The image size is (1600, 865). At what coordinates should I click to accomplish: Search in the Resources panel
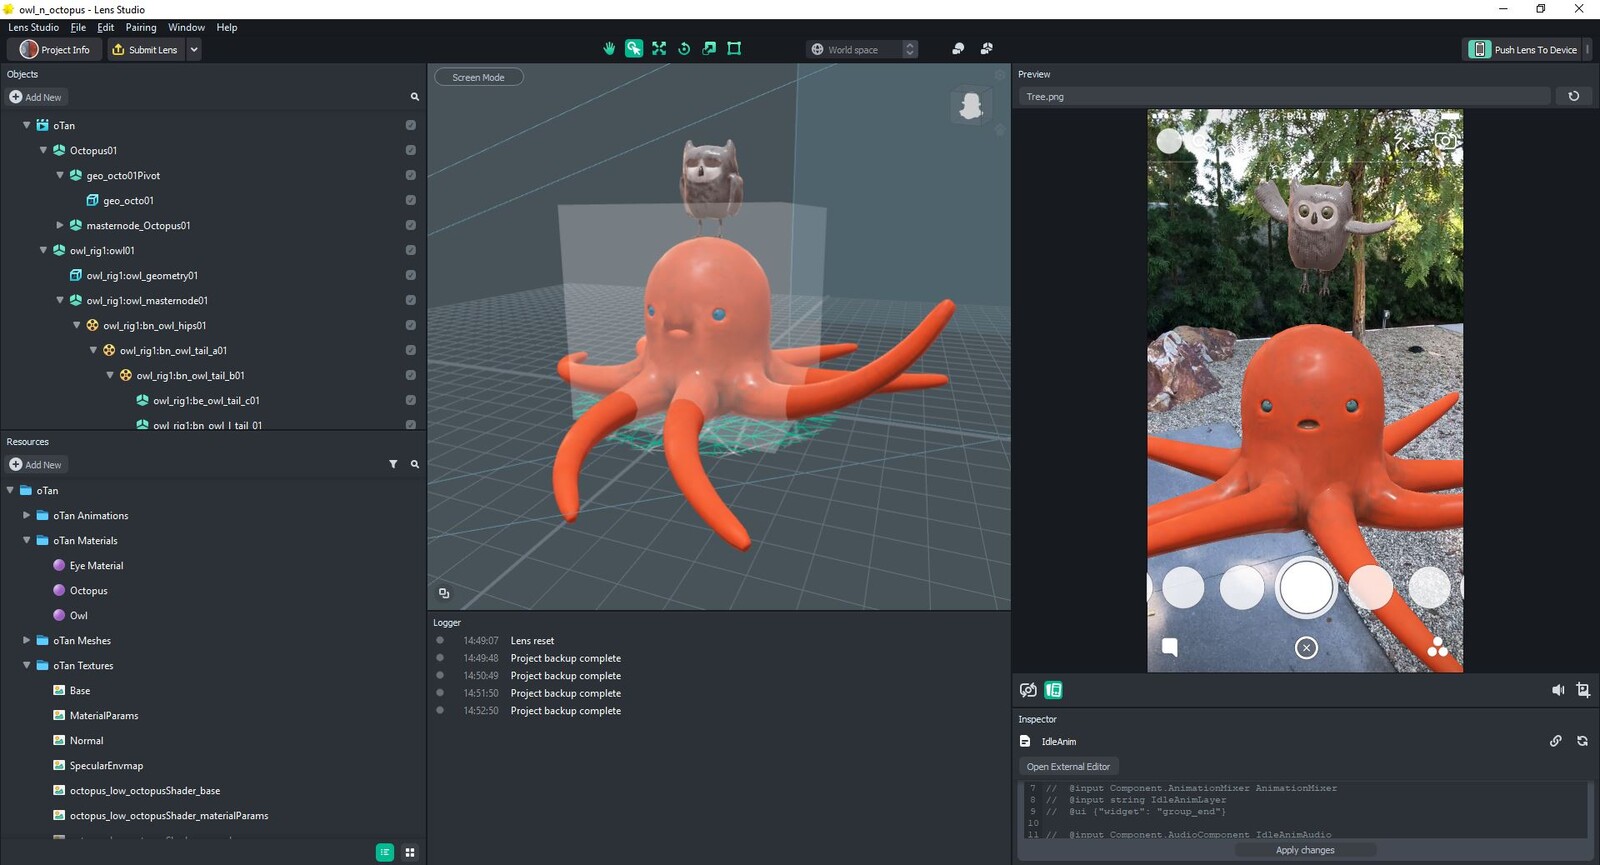pyautogui.click(x=414, y=464)
